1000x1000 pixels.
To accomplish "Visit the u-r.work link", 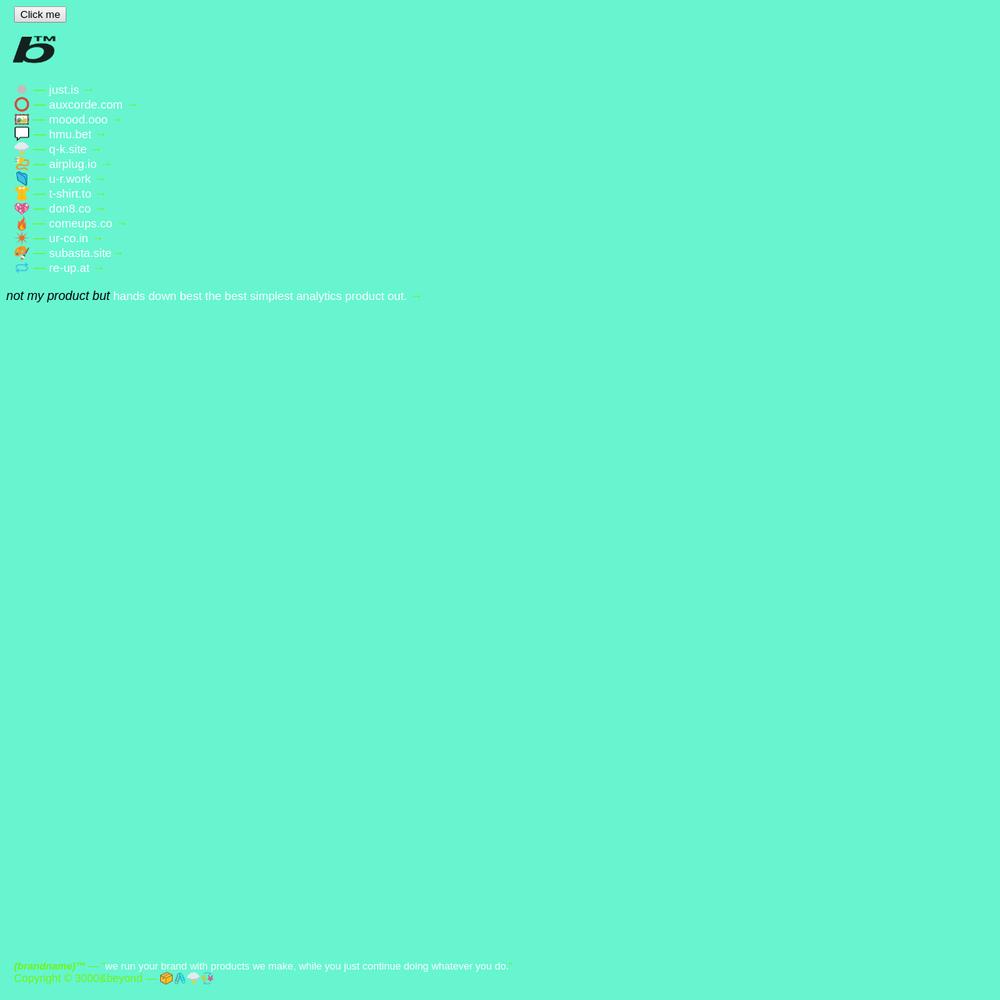I will [70, 179].
